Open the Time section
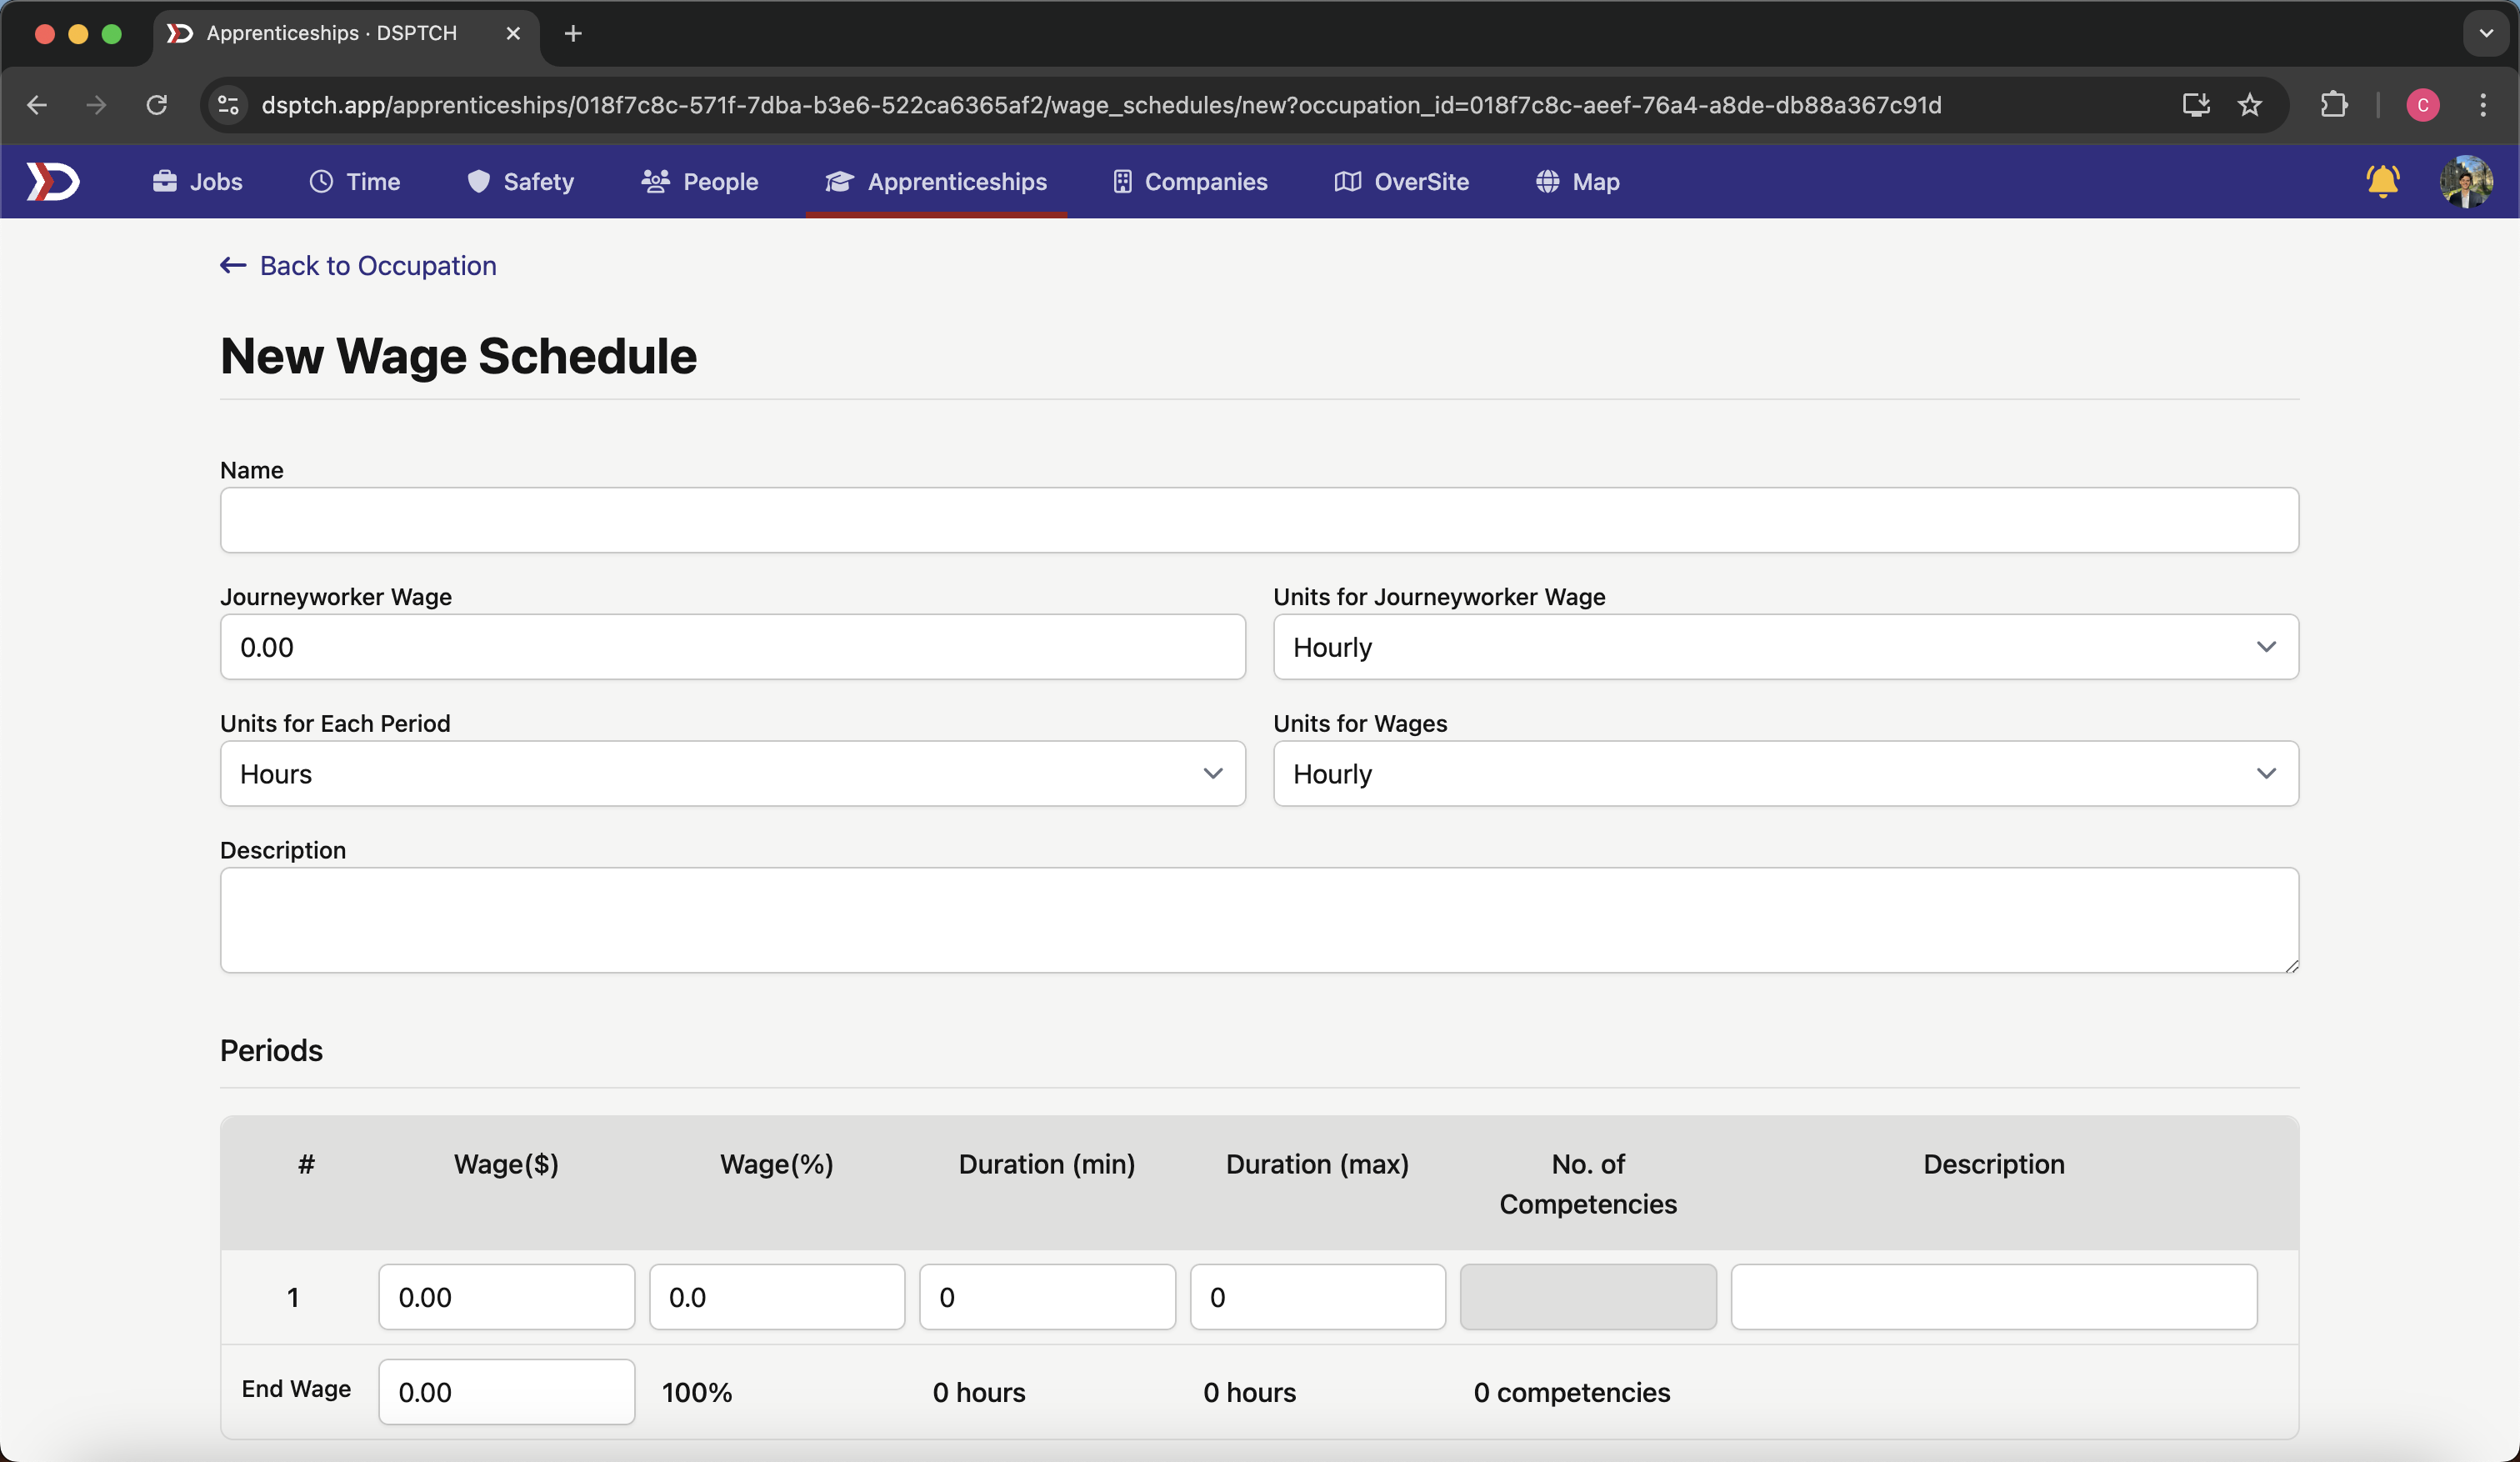This screenshot has width=2520, height=1462. (x=355, y=182)
